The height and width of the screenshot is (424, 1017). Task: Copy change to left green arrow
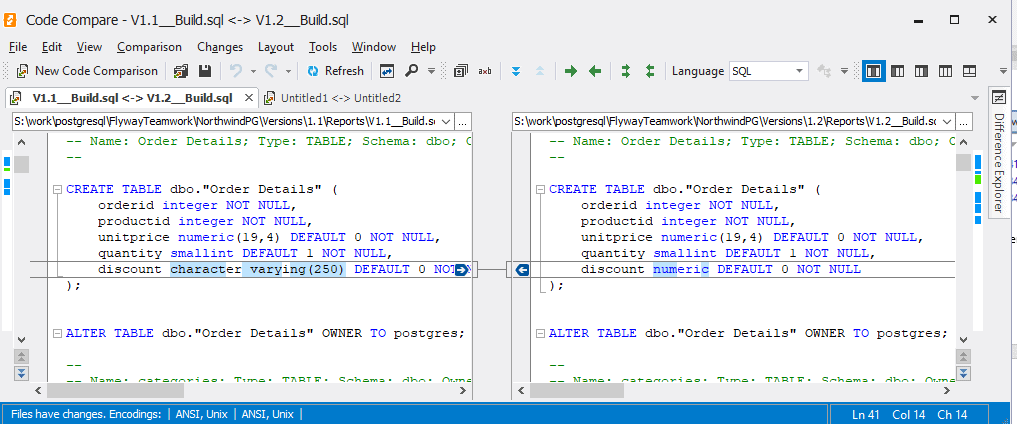(595, 71)
